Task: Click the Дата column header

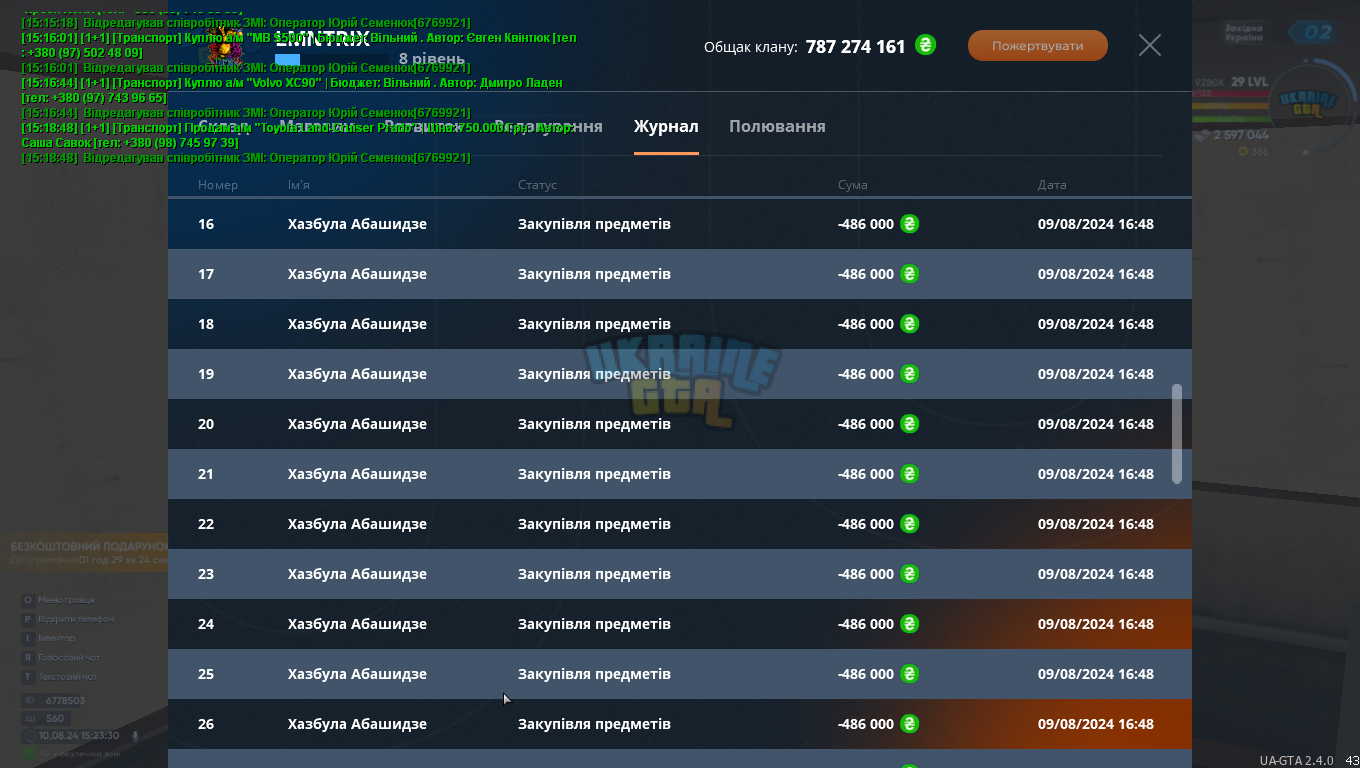Action: click(x=1052, y=185)
